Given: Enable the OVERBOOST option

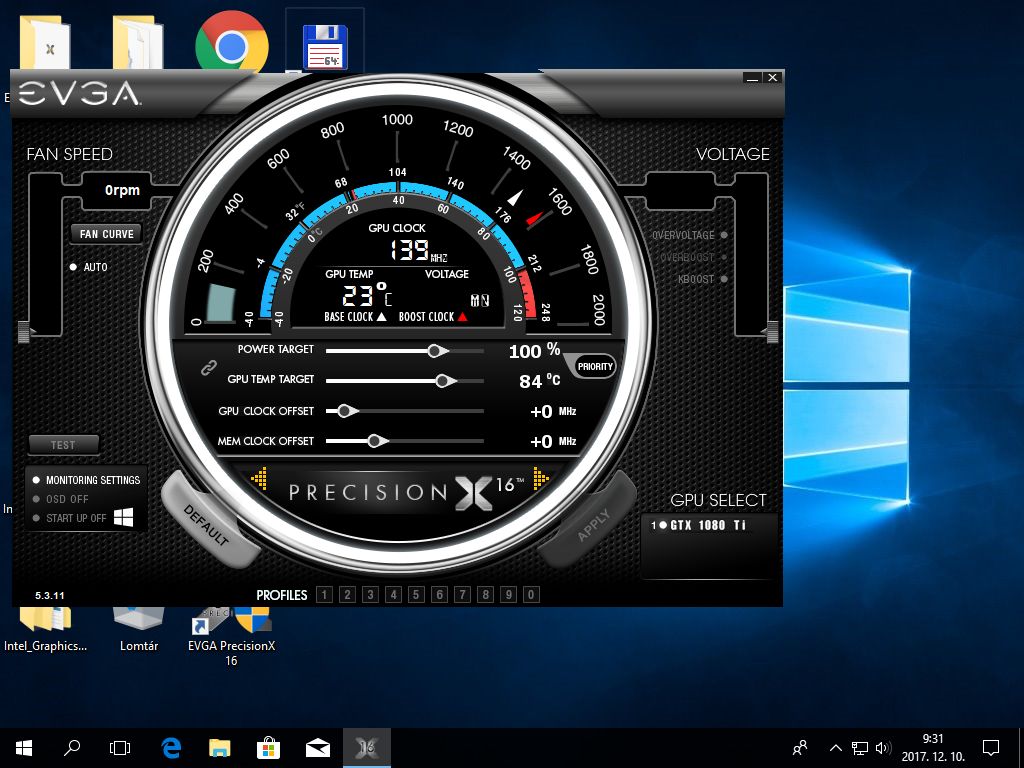Looking at the screenshot, I should pyautogui.click(x=694, y=257).
